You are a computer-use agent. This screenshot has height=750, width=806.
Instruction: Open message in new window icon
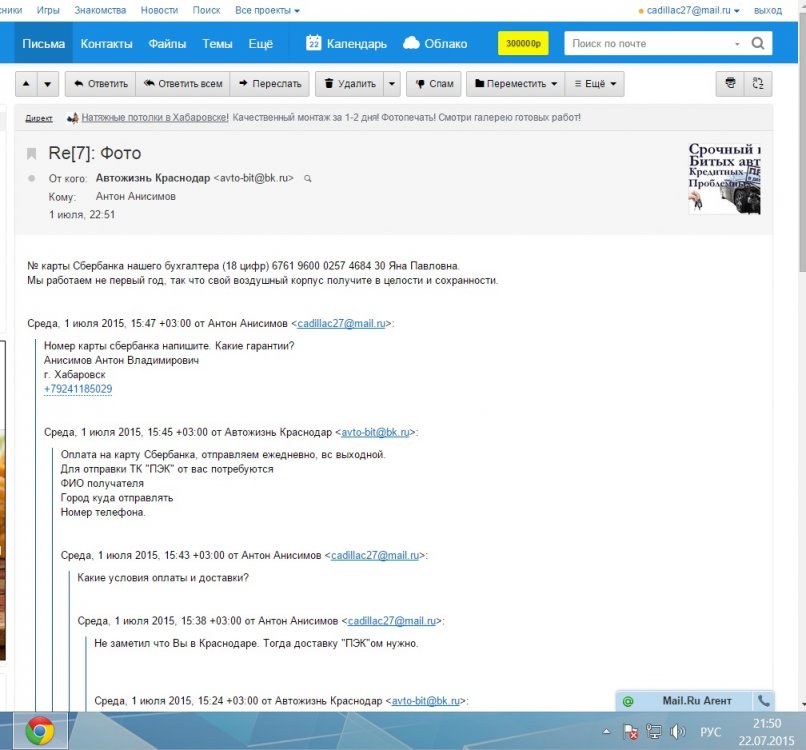point(759,84)
